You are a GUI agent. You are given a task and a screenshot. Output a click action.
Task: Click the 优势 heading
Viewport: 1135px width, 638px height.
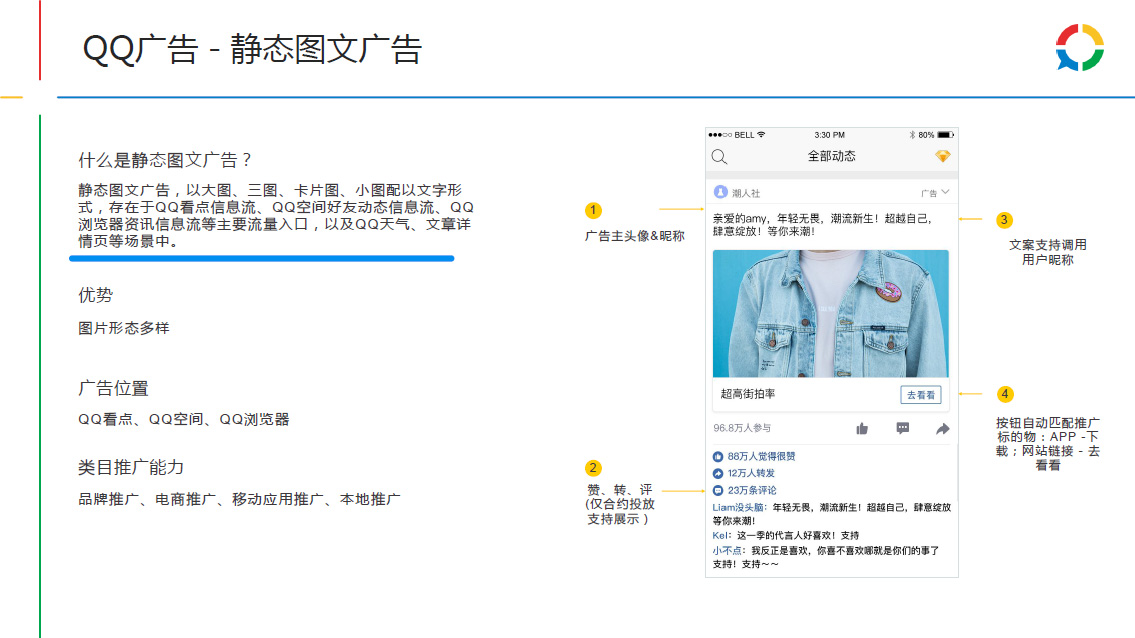click(x=96, y=295)
